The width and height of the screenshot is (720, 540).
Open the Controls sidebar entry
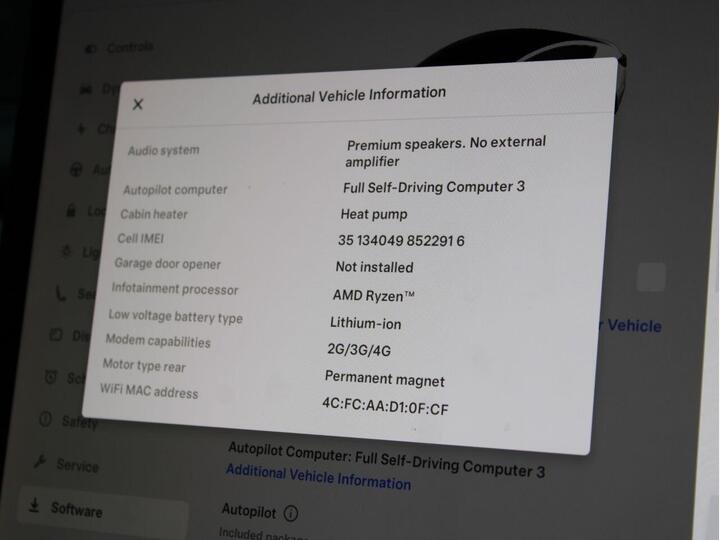pyautogui.click(x=130, y=47)
